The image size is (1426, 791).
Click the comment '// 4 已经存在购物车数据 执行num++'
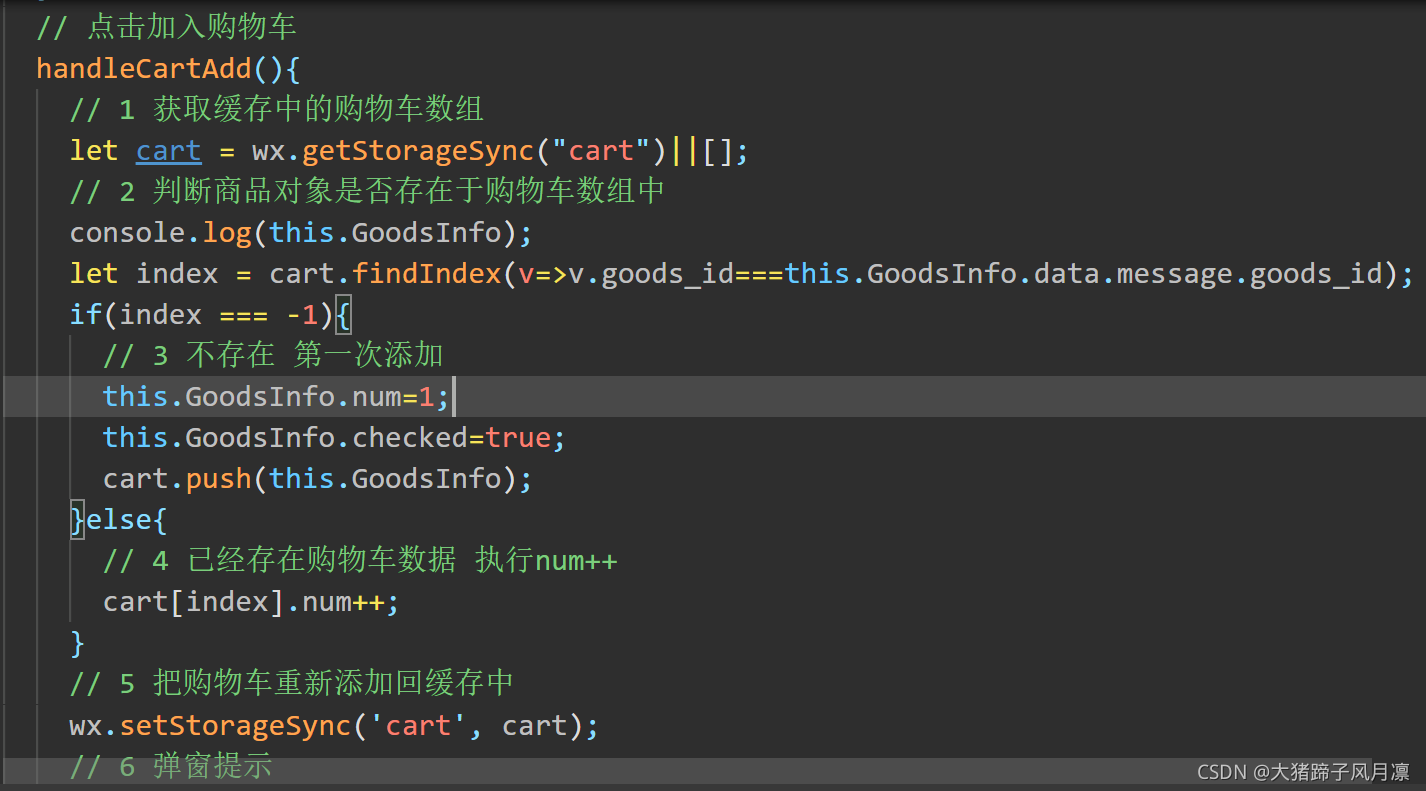(x=360, y=561)
